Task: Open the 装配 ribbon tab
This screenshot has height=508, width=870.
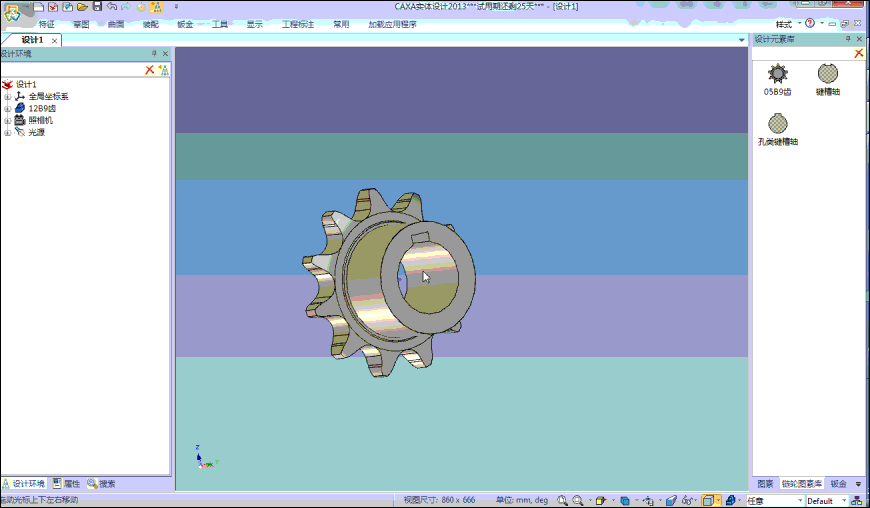Action: click(x=150, y=24)
